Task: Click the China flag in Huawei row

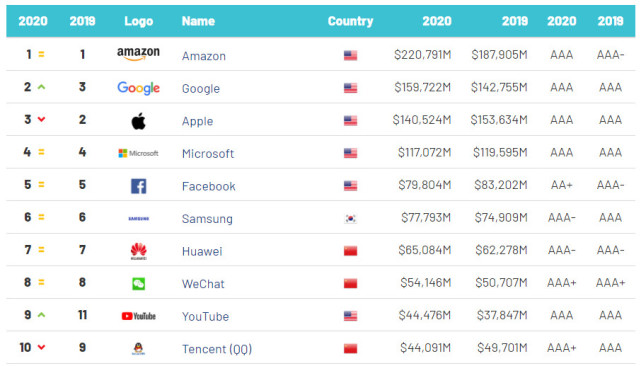Action: [350, 251]
